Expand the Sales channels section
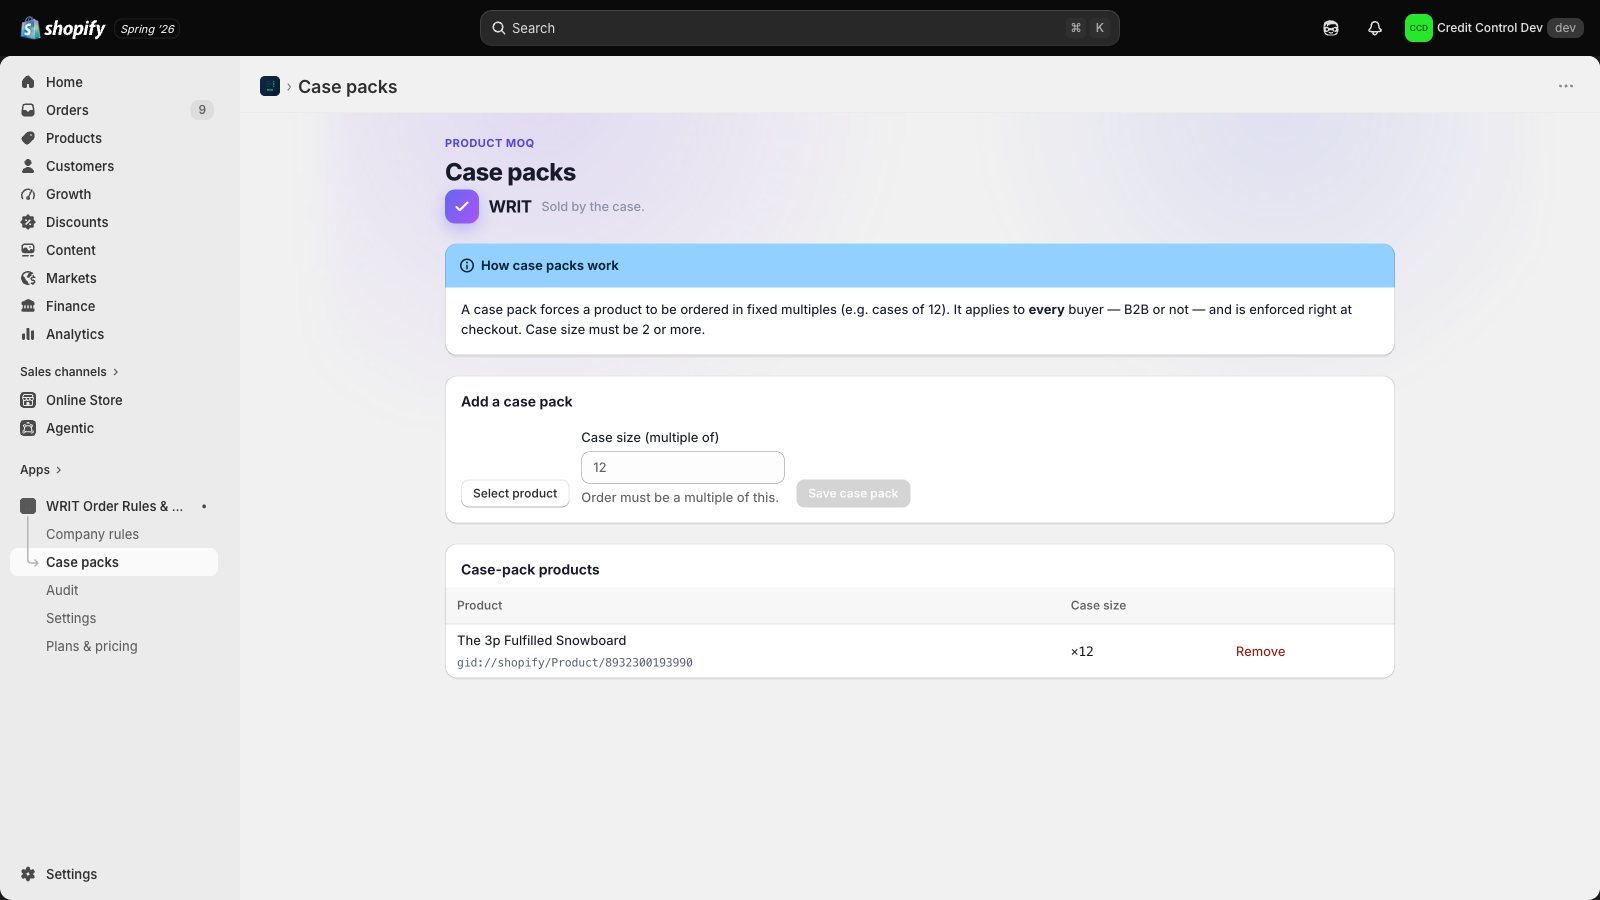This screenshot has width=1600, height=900. pyautogui.click(x=69, y=372)
